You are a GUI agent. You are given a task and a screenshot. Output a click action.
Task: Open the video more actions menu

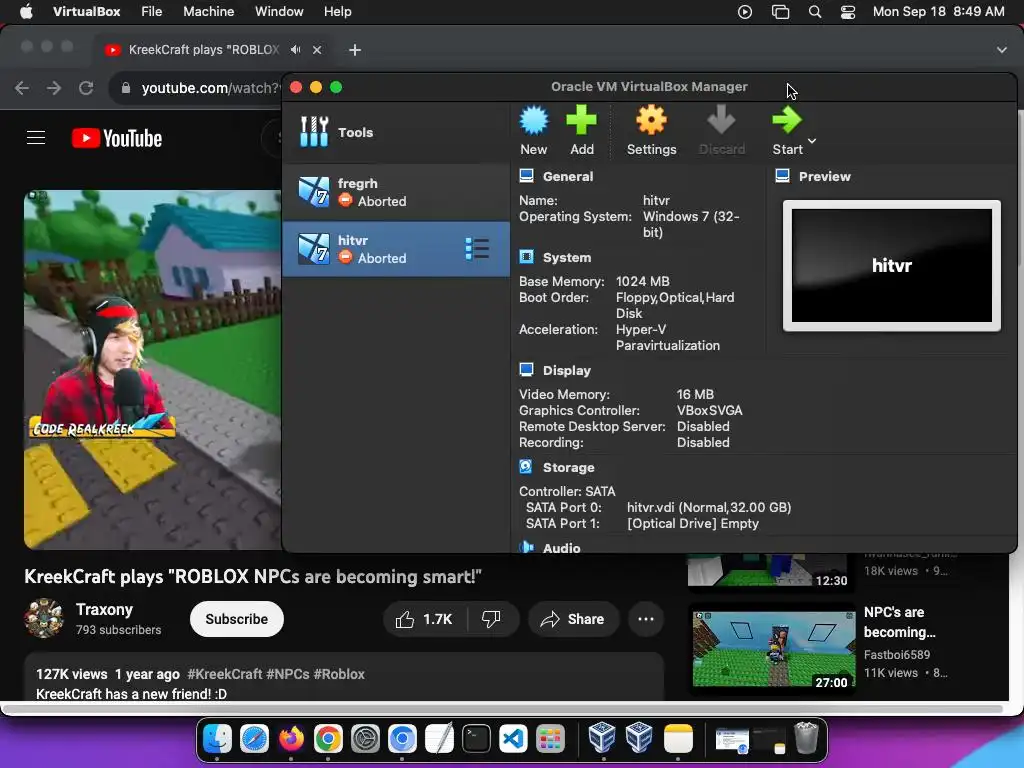(x=645, y=619)
